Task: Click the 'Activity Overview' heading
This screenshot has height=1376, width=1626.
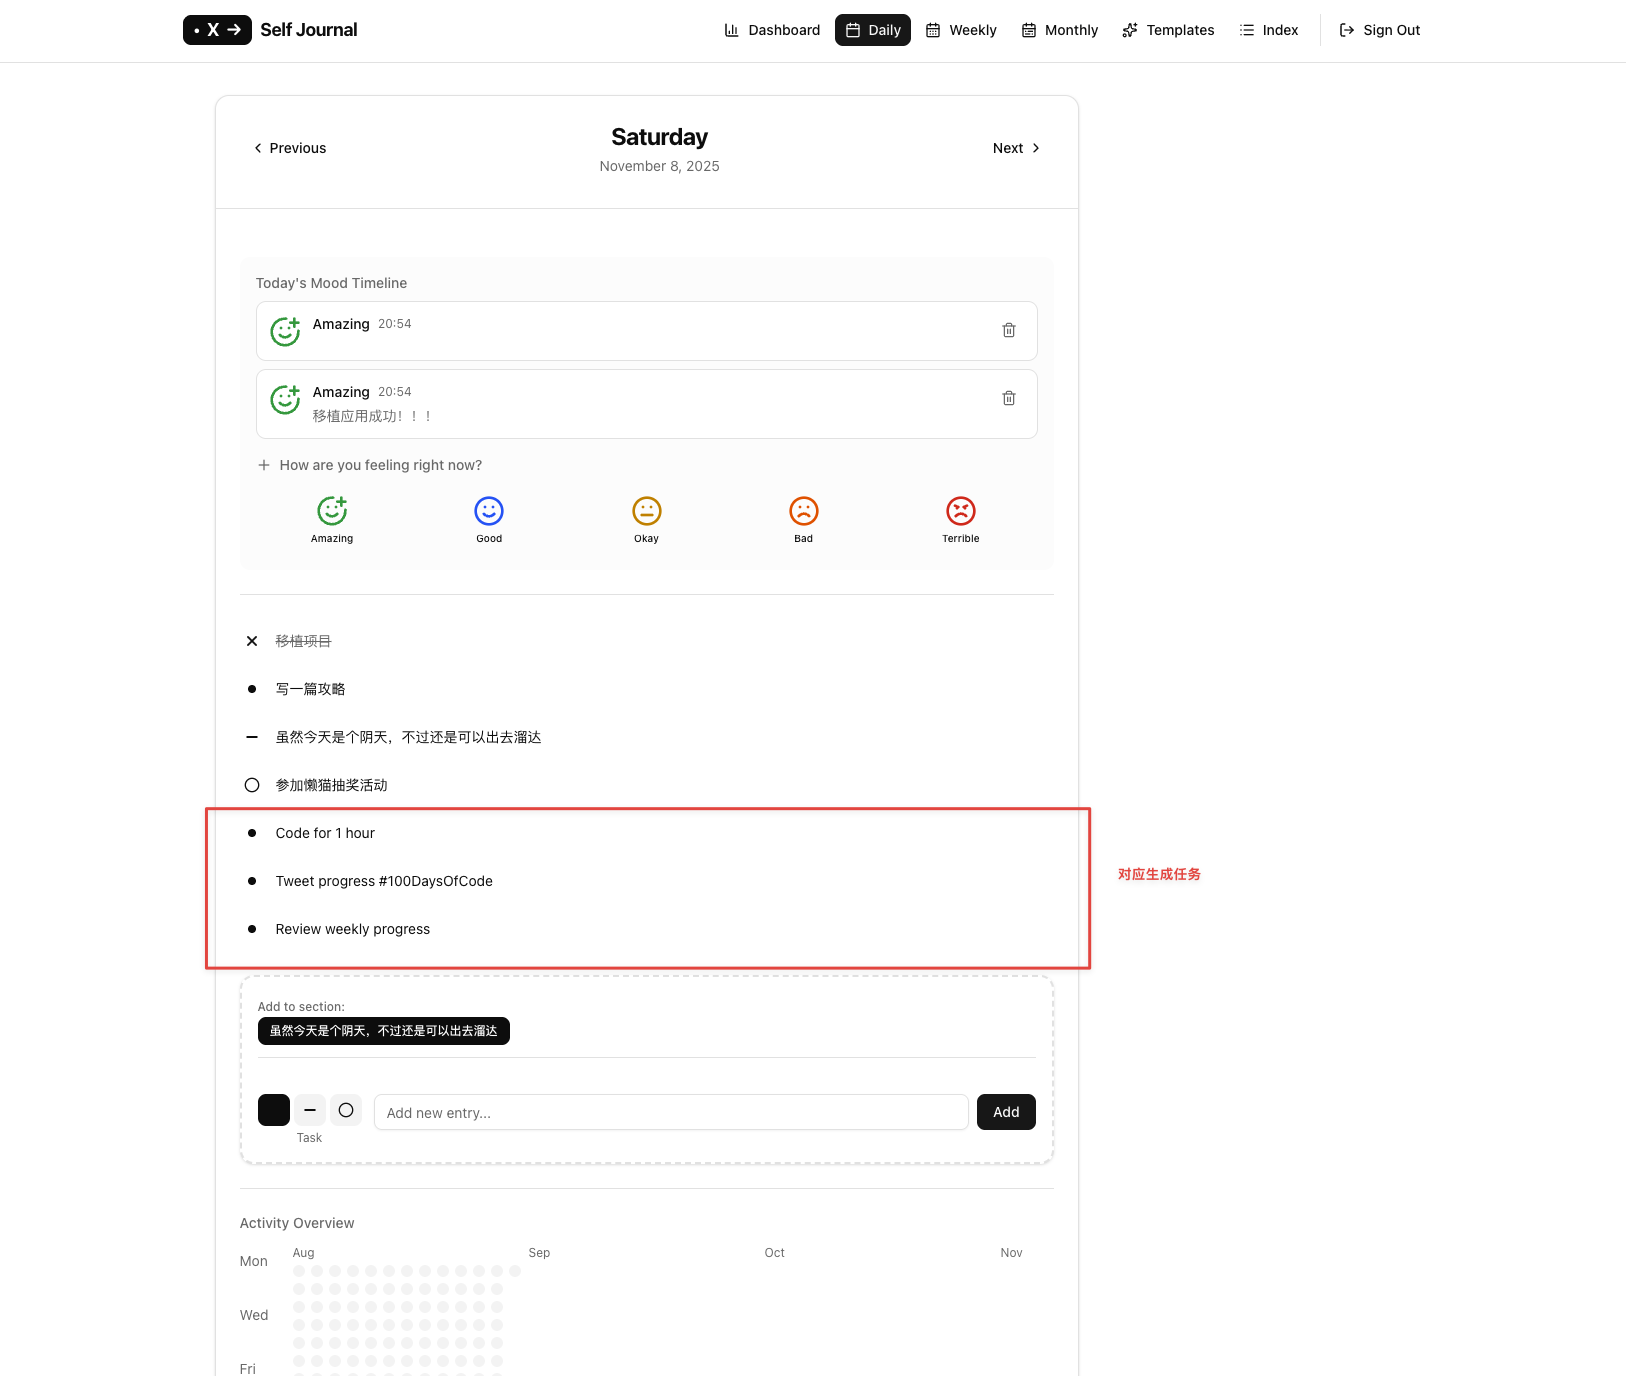Action: (297, 1223)
